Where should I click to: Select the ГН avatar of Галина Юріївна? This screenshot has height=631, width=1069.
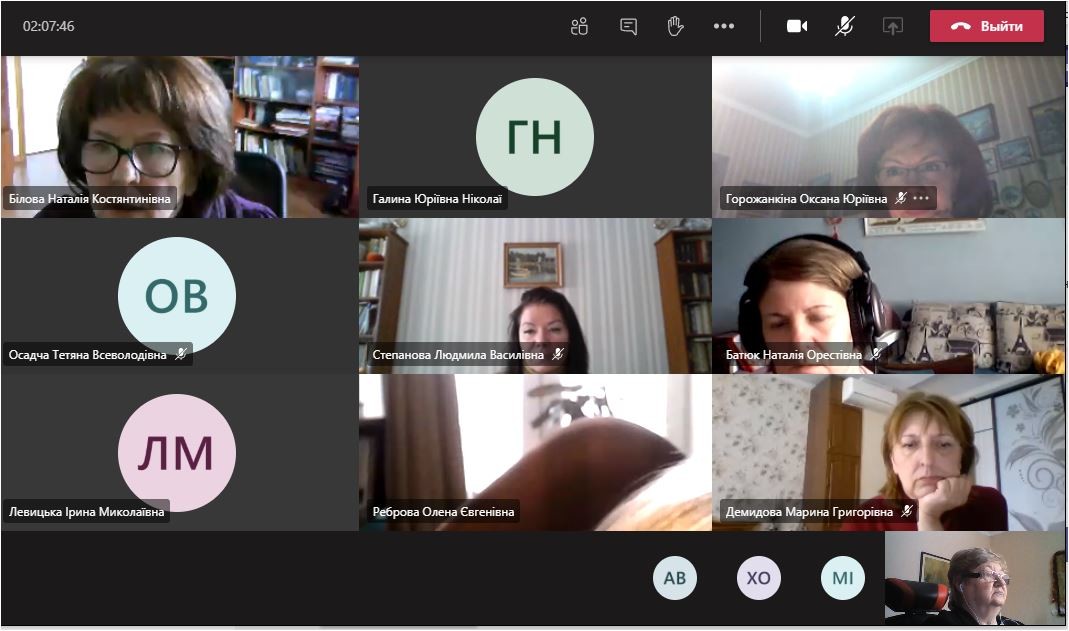click(534, 137)
